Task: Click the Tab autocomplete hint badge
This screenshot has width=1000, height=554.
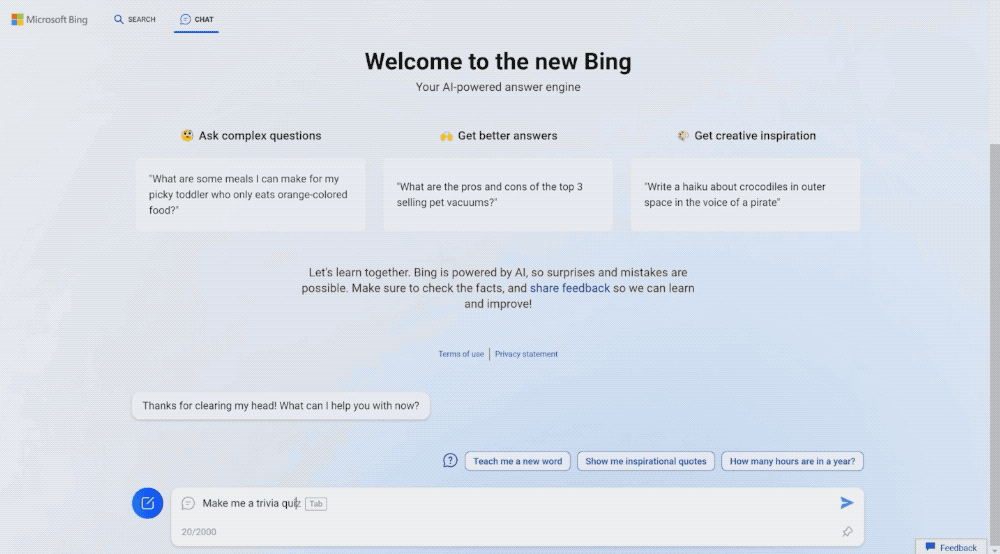Action: [x=316, y=504]
